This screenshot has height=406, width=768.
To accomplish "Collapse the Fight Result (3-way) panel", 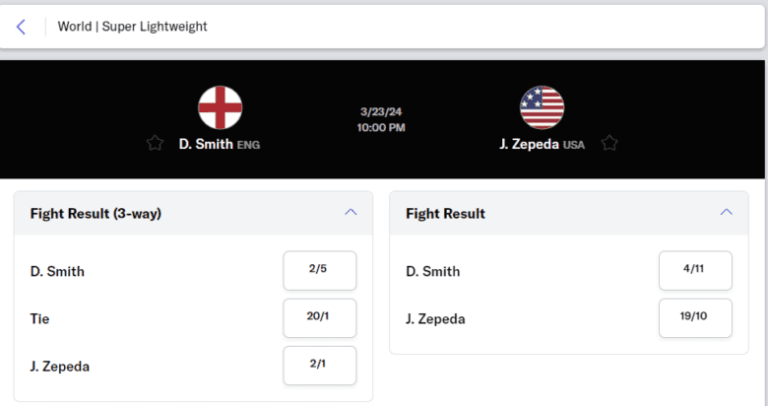I will tap(351, 213).
